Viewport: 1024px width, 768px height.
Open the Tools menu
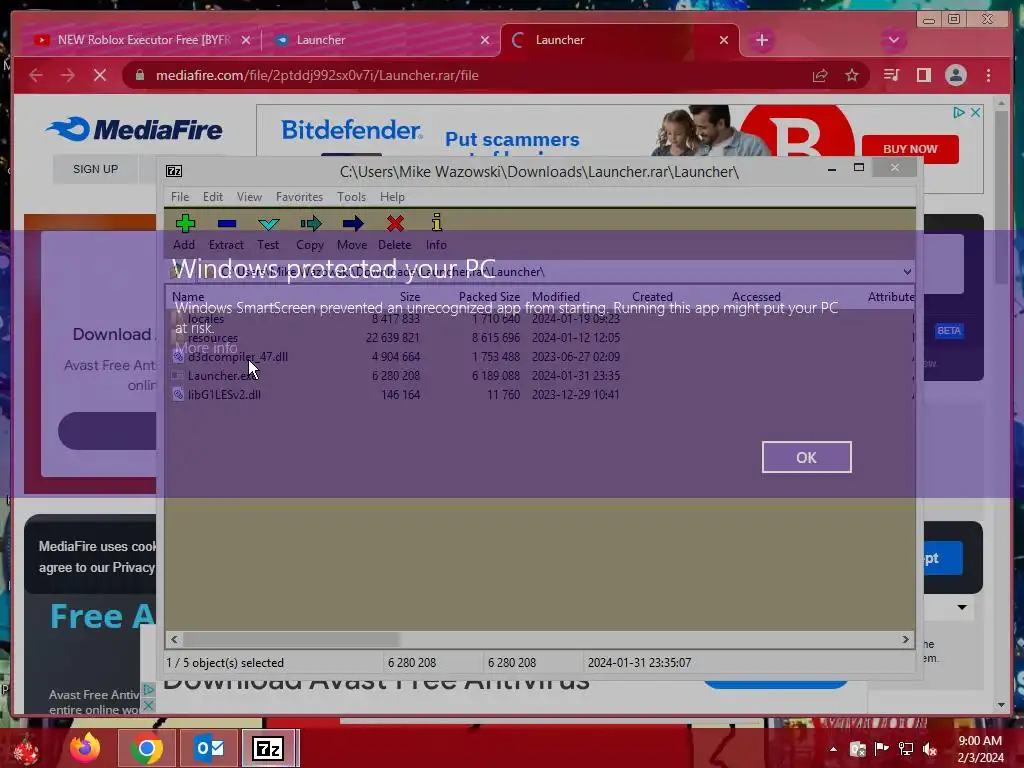coord(351,197)
